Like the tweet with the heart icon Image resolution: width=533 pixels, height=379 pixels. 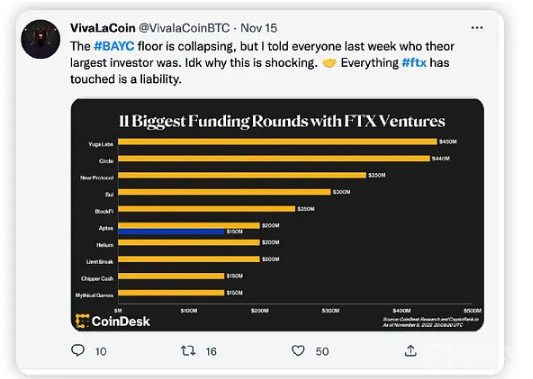tap(298, 350)
